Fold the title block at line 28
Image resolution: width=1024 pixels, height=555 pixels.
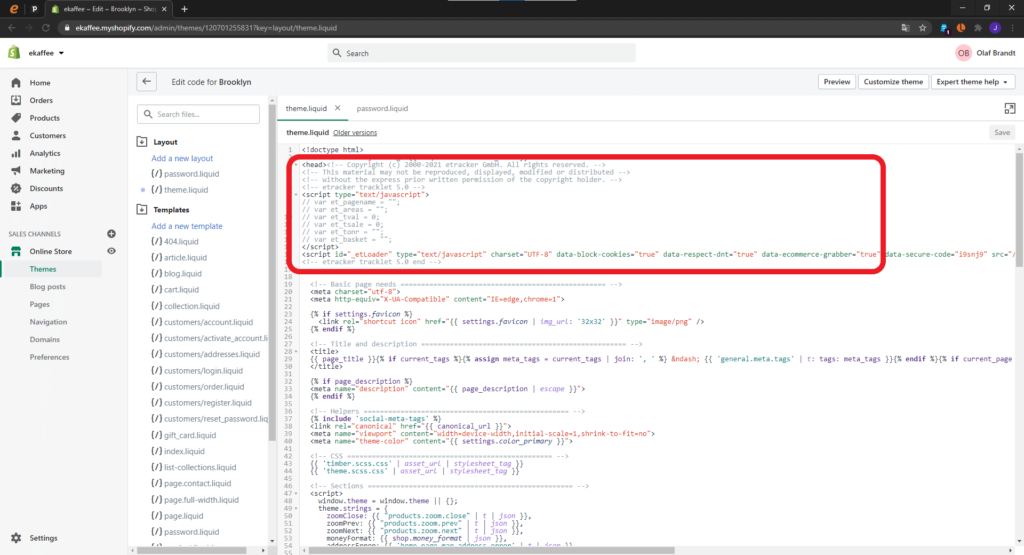(x=296, y=351)
